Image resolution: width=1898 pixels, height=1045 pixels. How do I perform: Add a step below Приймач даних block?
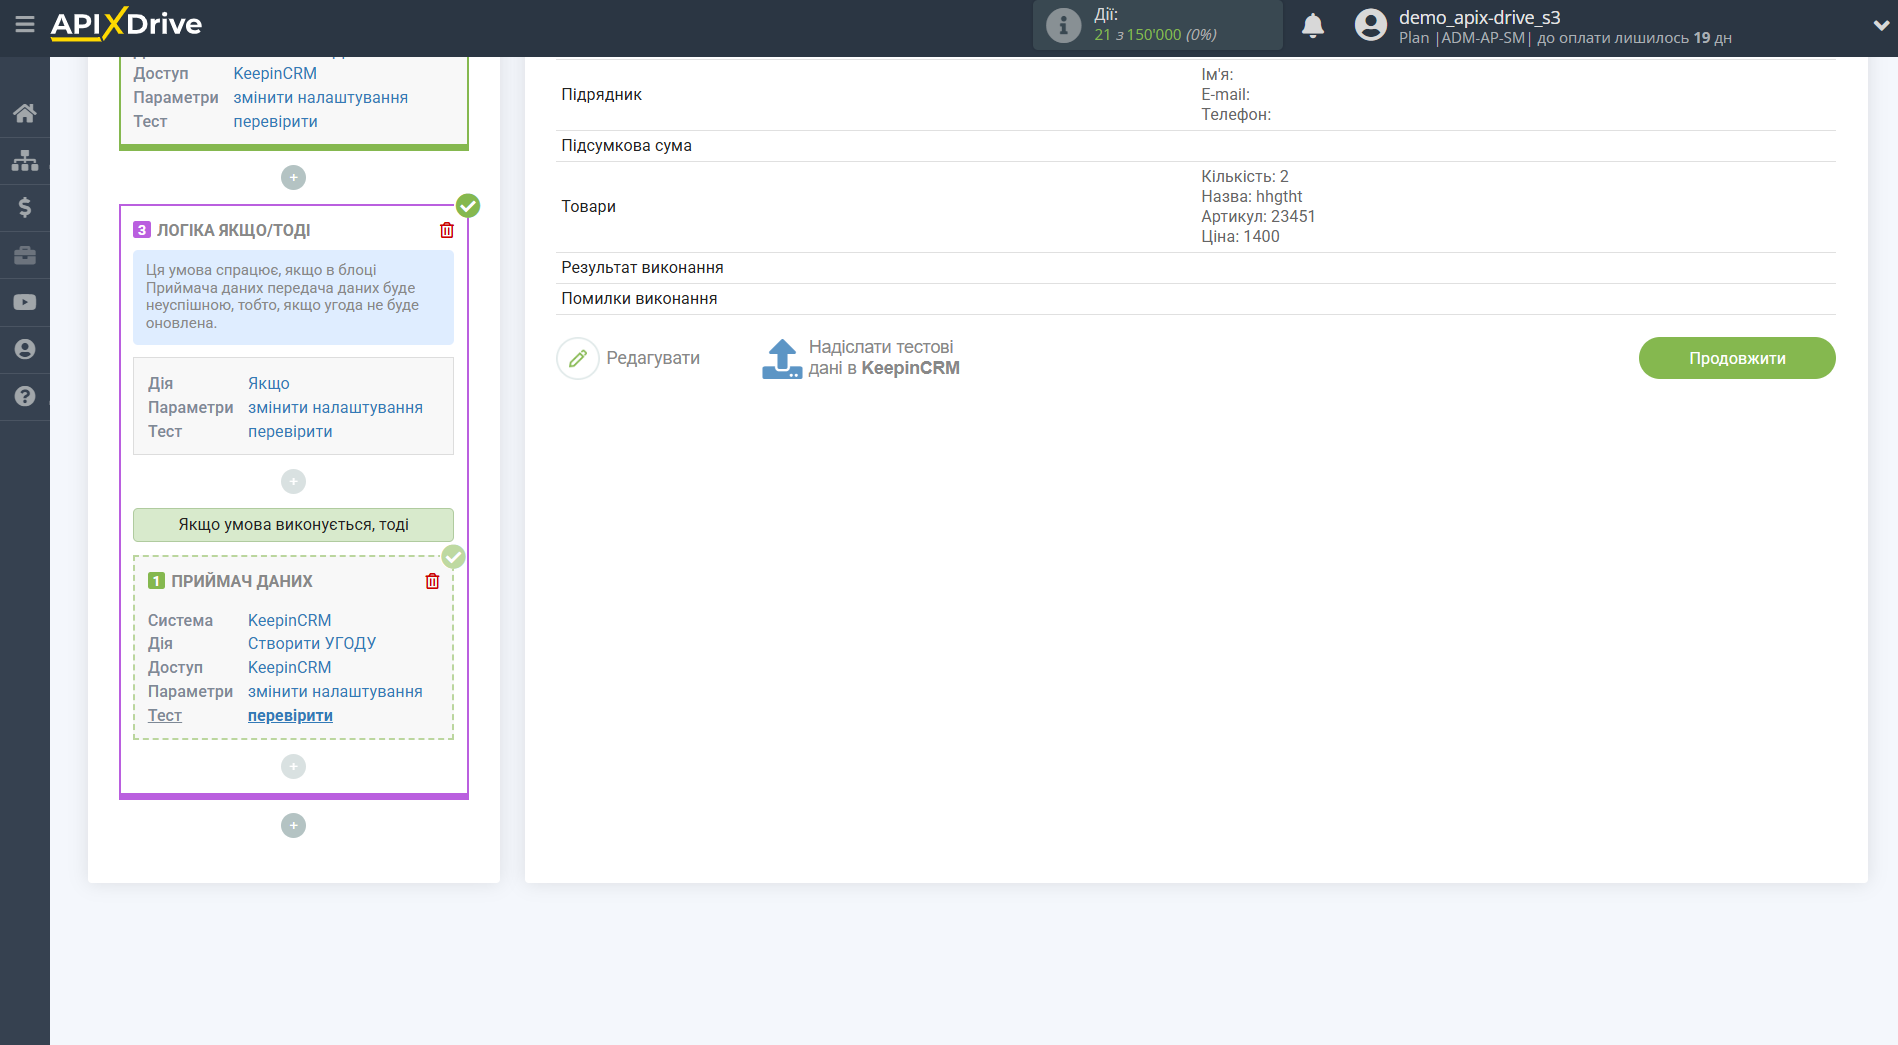pos(293,766)
